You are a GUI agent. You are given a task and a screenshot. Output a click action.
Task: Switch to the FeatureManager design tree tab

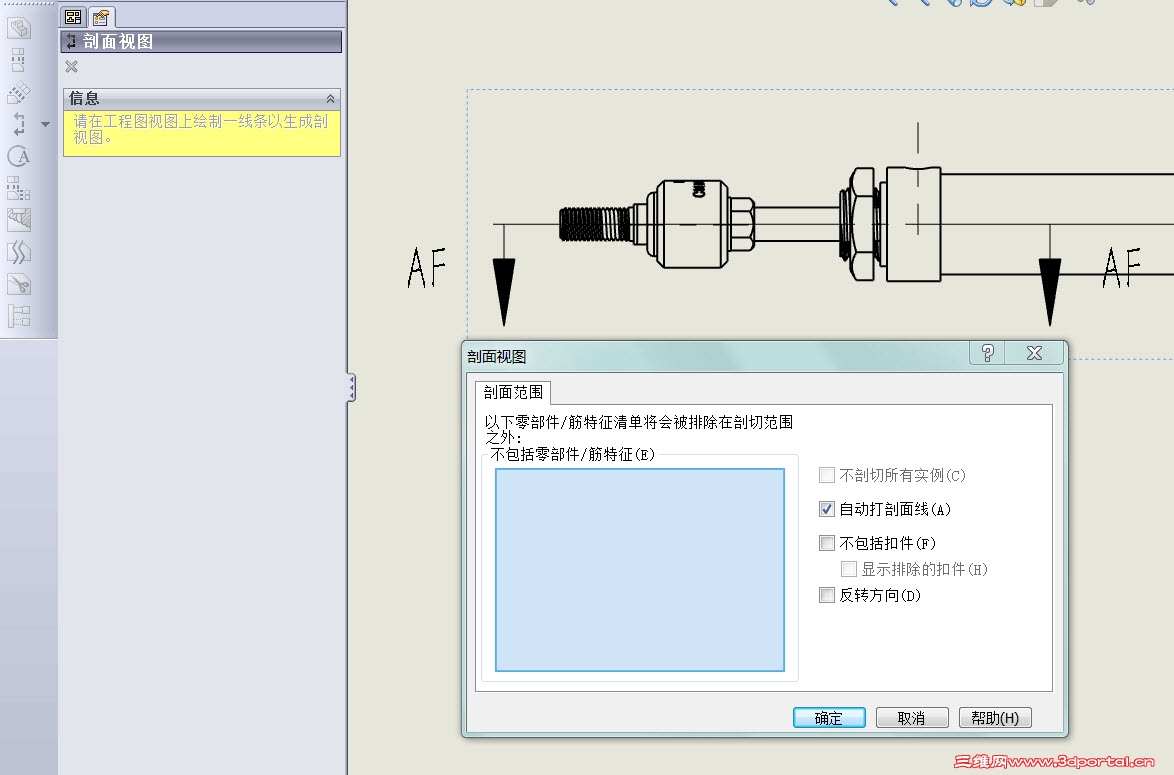click(x=73, y=16)
